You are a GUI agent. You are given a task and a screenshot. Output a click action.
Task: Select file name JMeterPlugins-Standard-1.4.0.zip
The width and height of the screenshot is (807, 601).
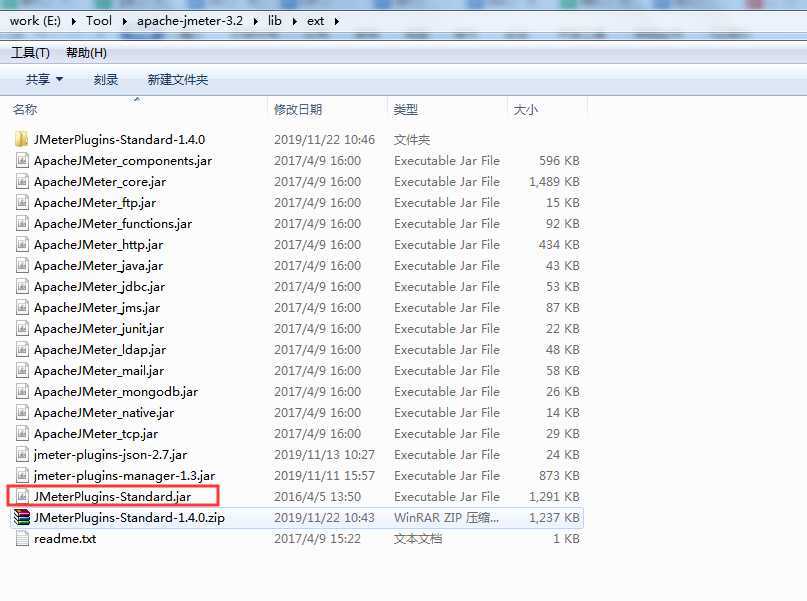coord(129,518)
